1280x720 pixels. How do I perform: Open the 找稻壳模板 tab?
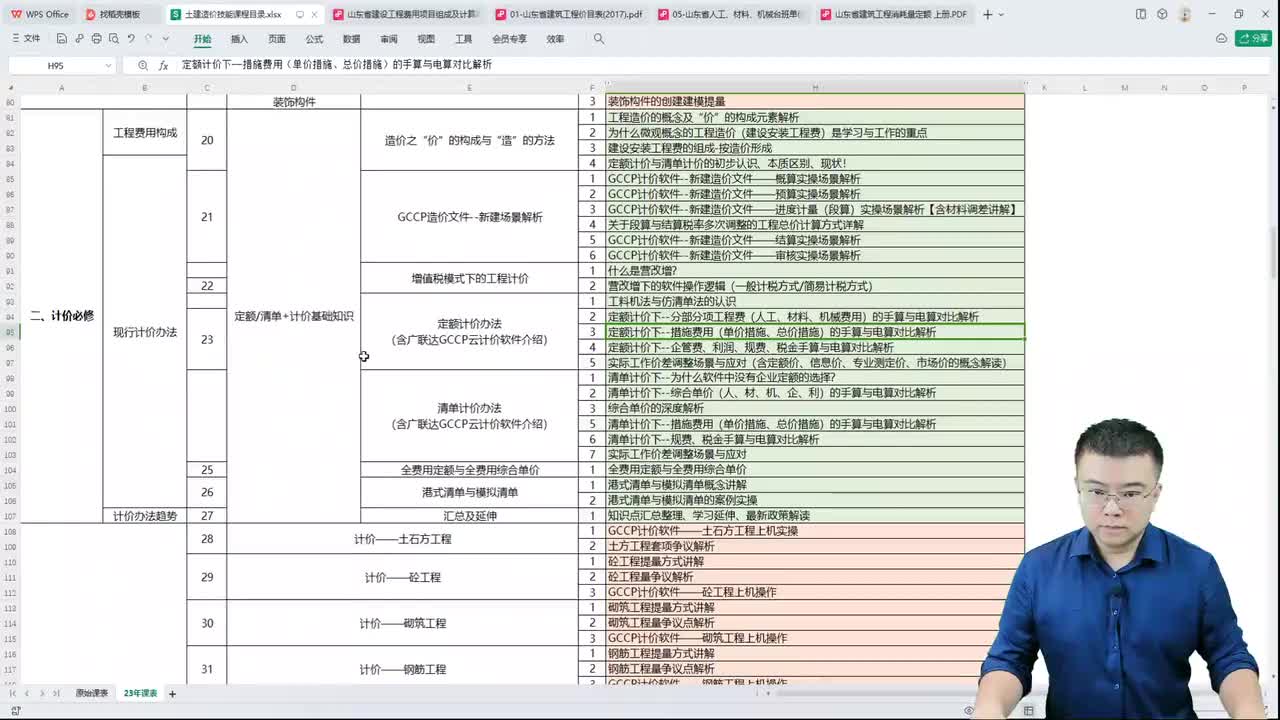(x=119, y=14)
